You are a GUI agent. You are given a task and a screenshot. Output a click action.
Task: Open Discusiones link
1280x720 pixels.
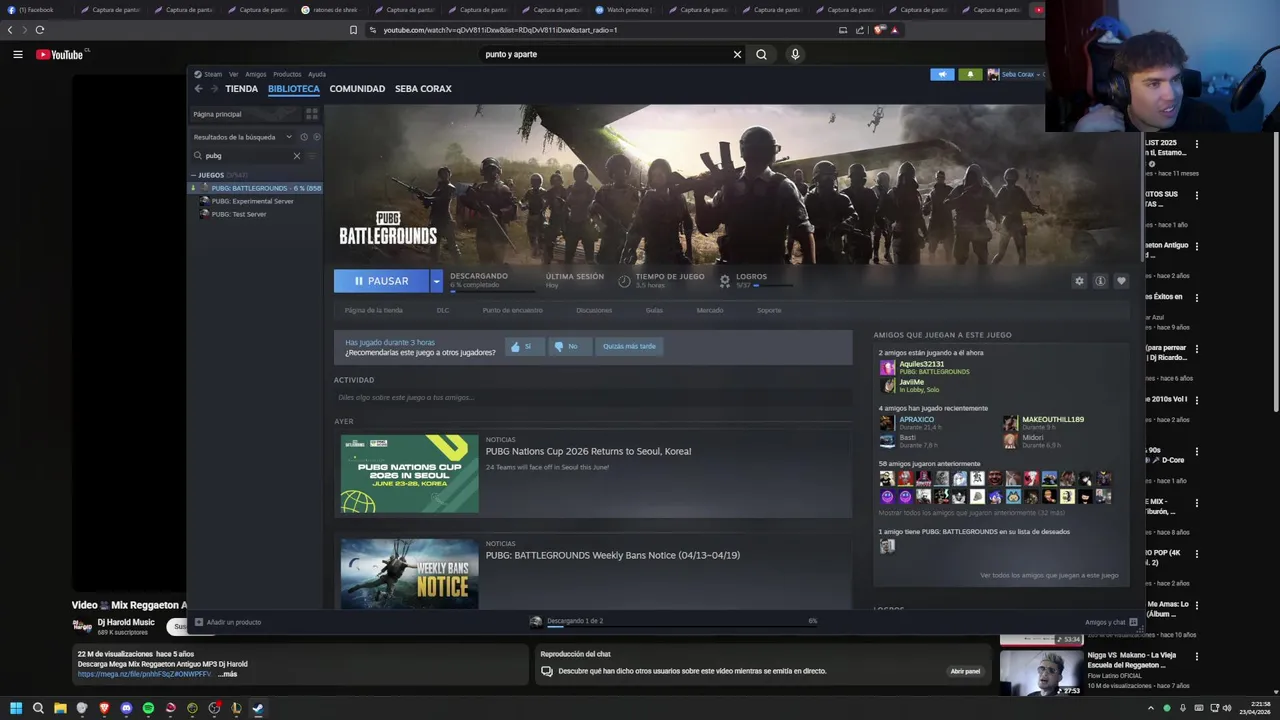(594, 310)
